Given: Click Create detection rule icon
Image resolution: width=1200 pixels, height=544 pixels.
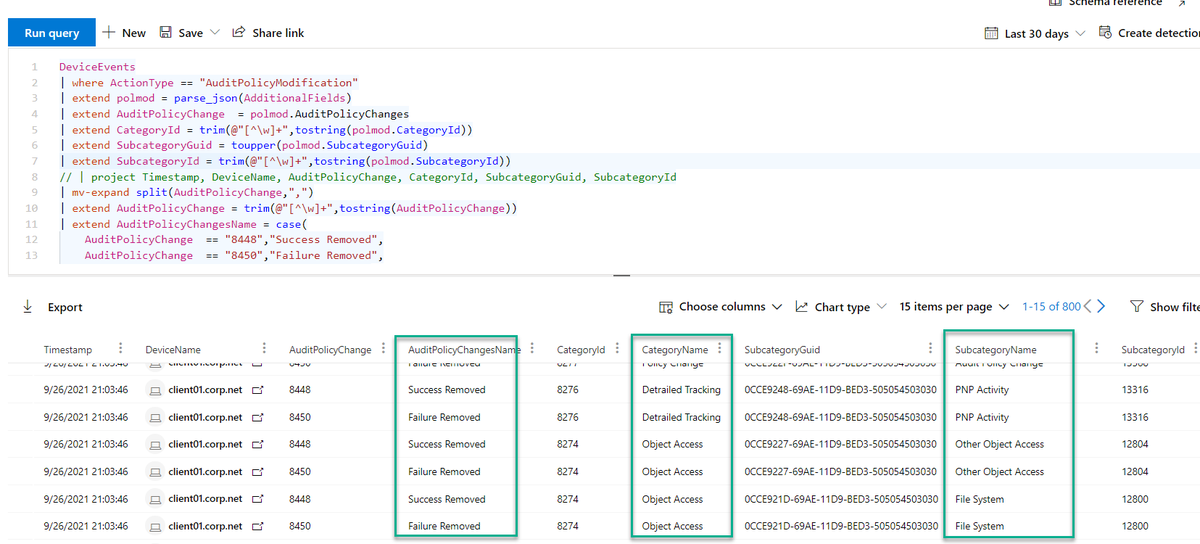Looking at the screenshot, I should point(1105,33).
